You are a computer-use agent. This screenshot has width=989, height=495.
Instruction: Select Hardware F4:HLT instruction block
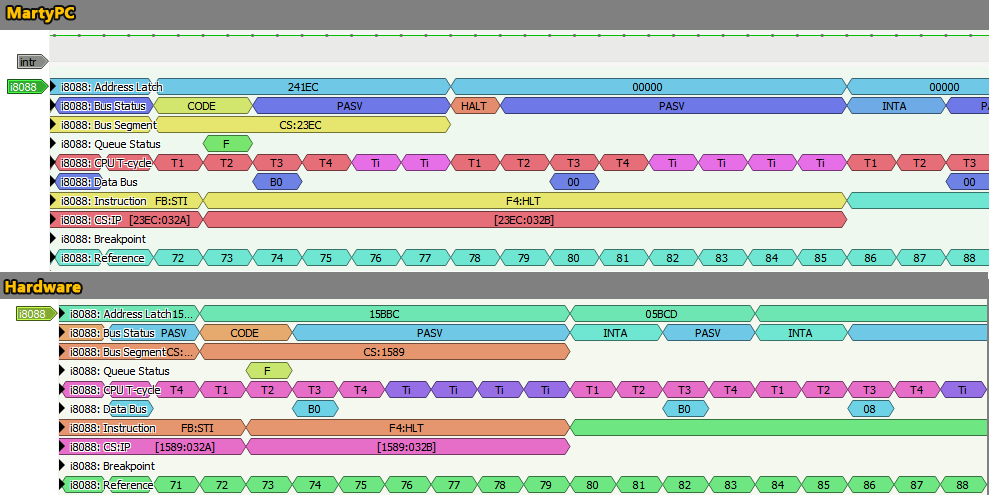(407, 428)
